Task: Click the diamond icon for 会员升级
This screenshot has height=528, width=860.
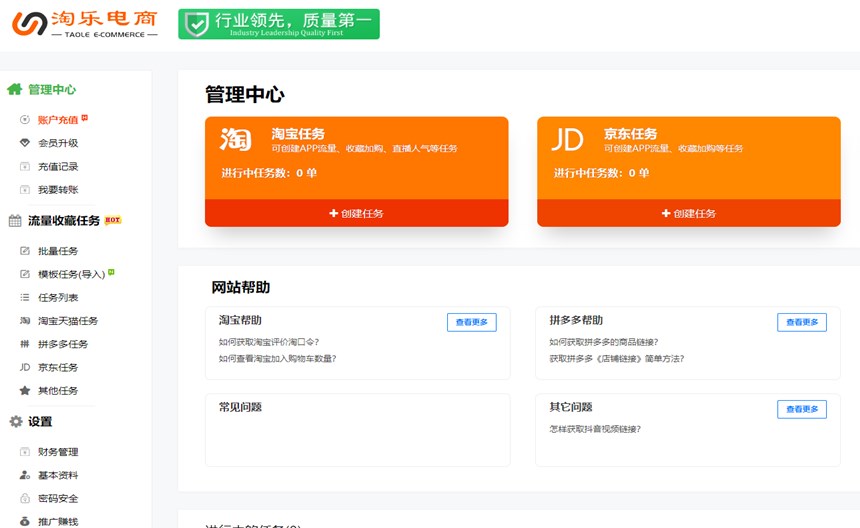Action: (25, 143)
